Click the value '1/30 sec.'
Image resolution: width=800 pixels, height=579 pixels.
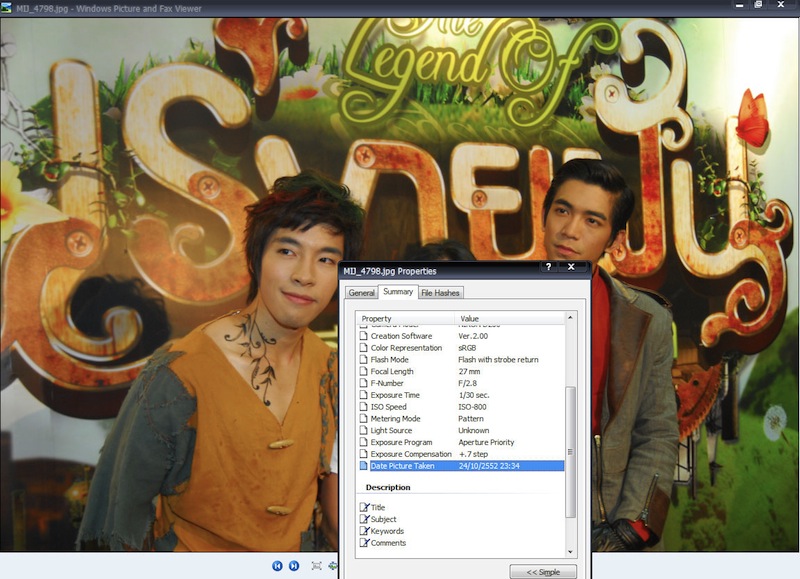pyautogui.click(x=473, y=395)
